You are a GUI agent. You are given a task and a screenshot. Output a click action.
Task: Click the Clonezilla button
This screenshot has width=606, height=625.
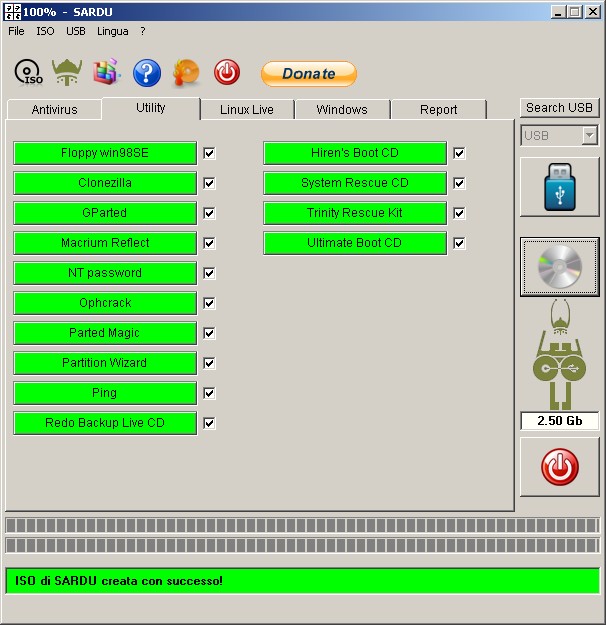coord(105,183)
